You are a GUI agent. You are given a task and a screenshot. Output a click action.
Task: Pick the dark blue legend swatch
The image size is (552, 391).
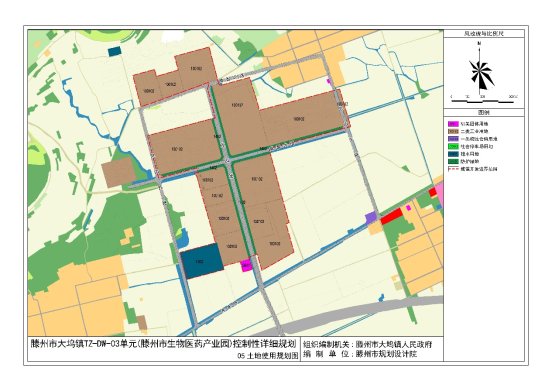(x=453, y=154)
